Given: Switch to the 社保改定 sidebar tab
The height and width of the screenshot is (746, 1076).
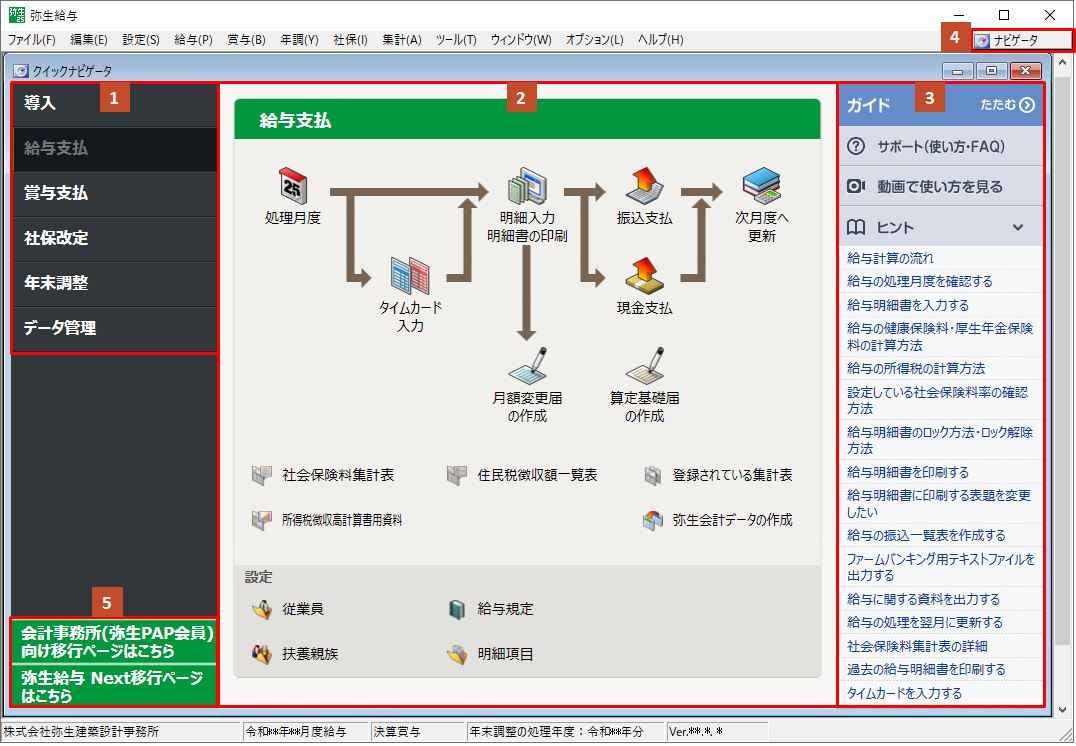Looking at the screenshot, I should [115, 239].
